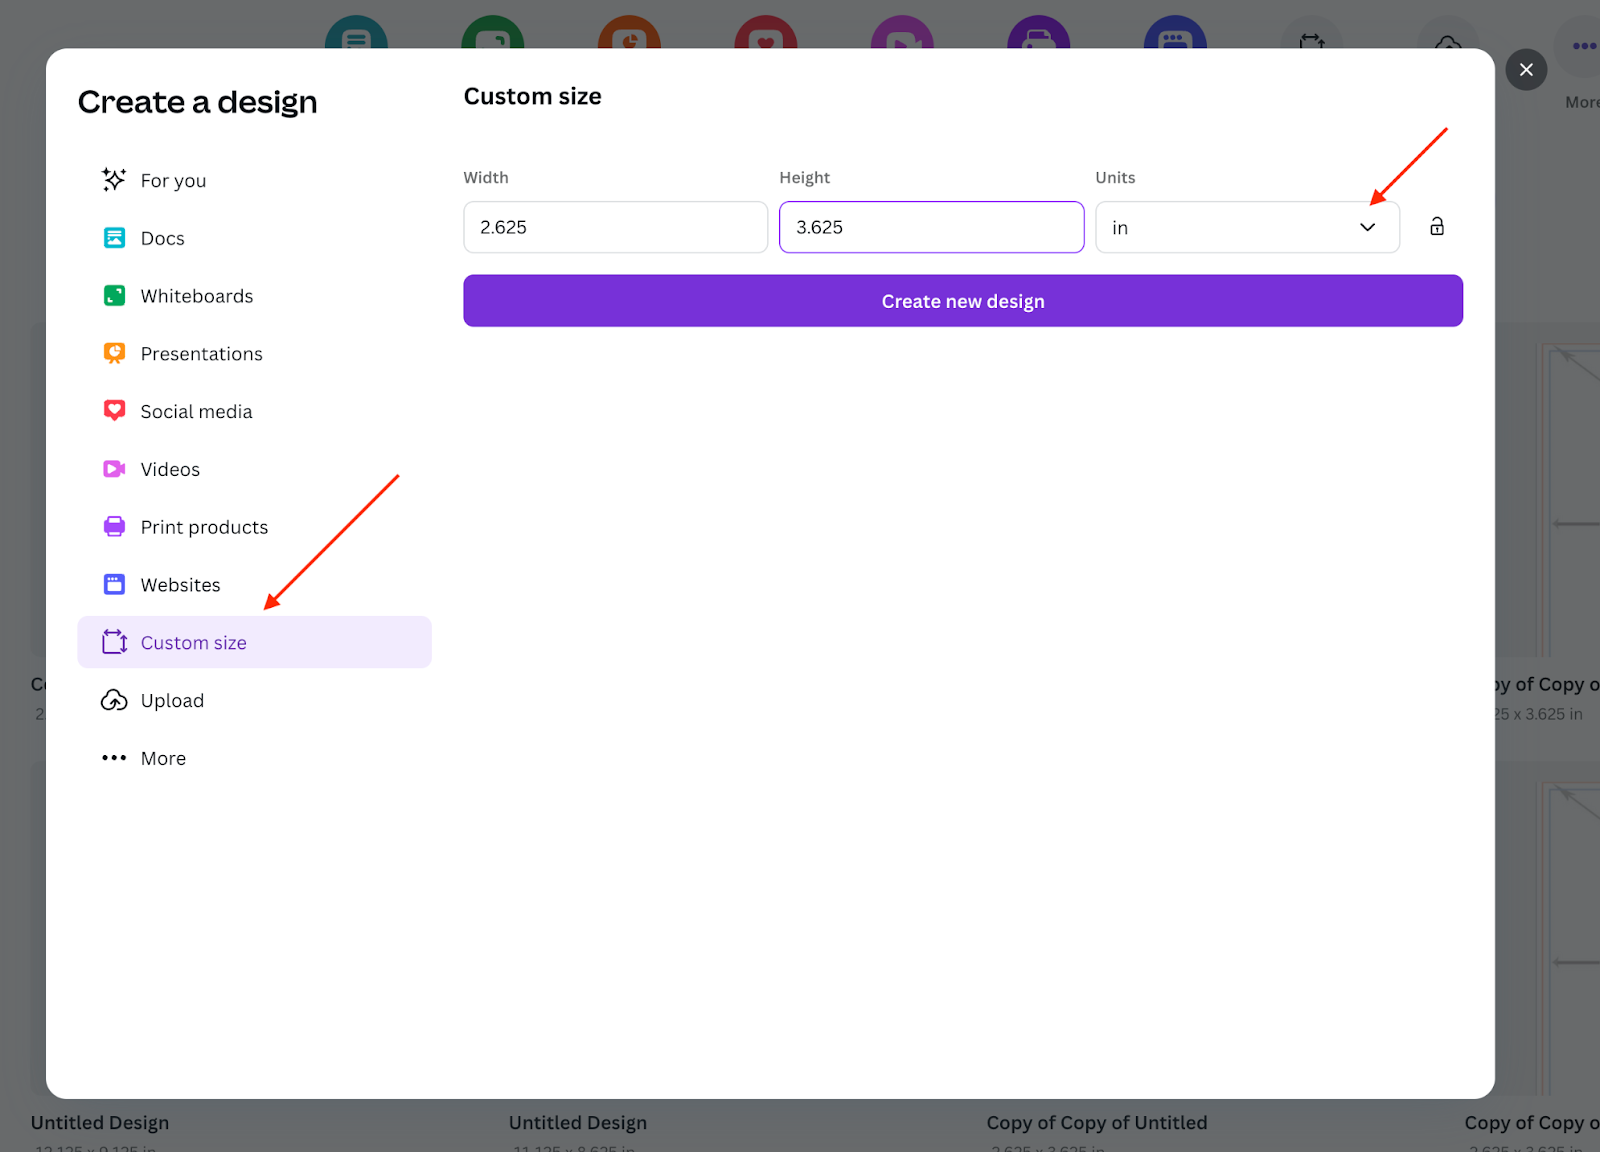Toggle the aspect ratio lock
Viewport: 1600px width, 1152px height.
tap(1437, 226)
